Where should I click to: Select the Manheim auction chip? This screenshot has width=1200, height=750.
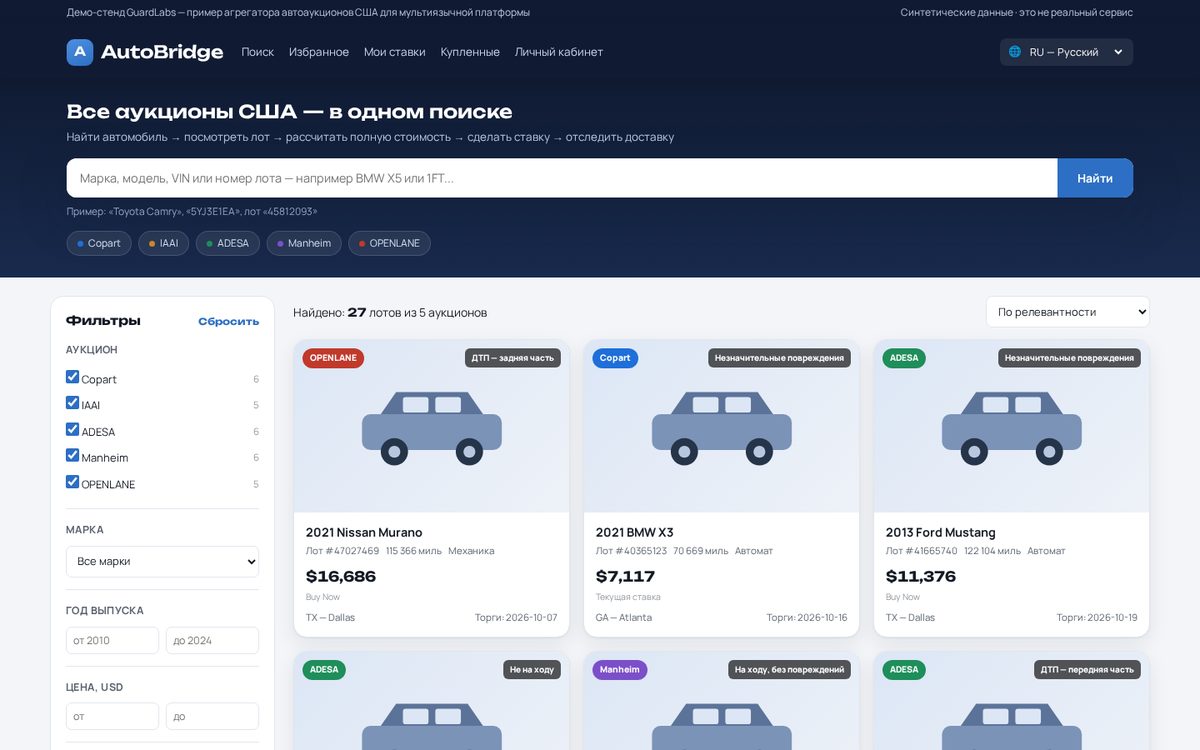click(x=304, y=243)
